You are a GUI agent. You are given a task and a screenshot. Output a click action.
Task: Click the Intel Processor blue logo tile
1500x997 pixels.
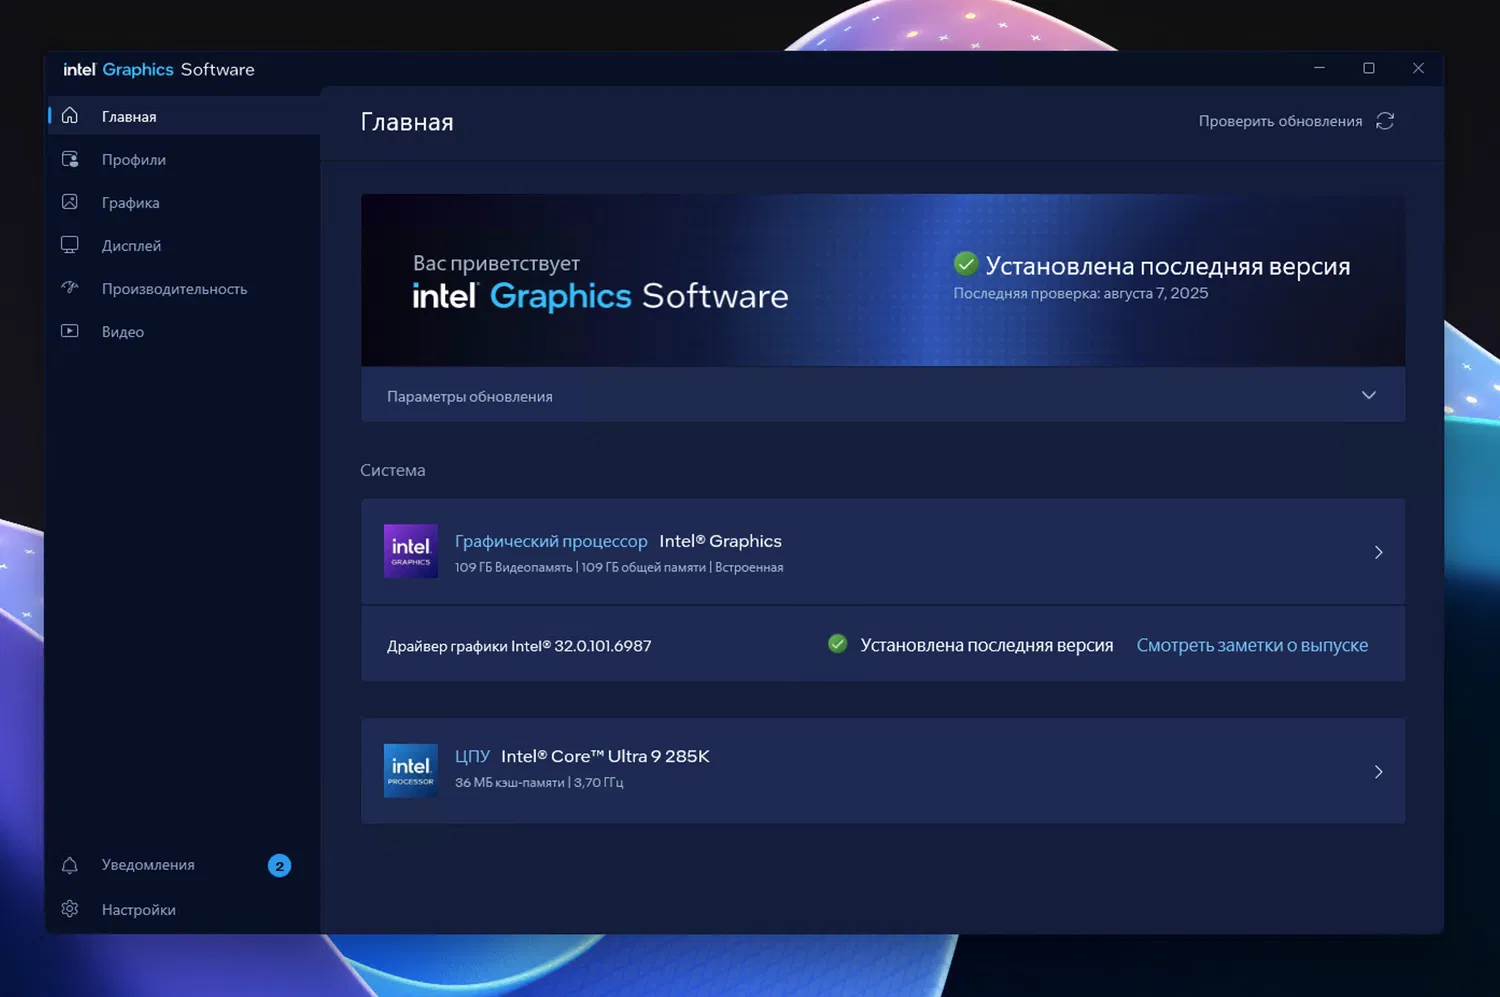pos(411,770)
